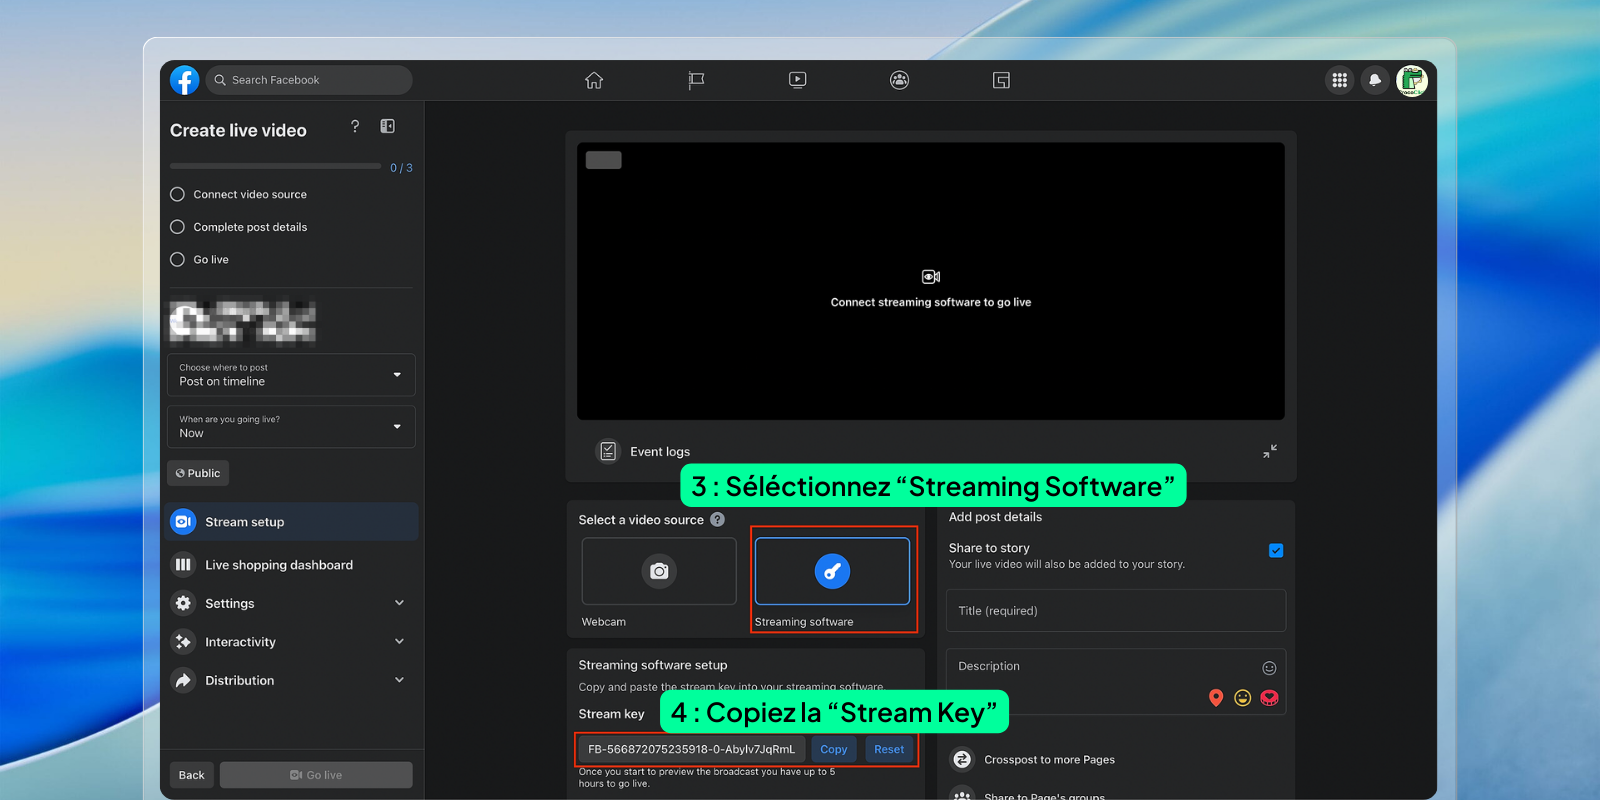This screenshot has height=800, width=1600.
Task: Select the Streaming software video source
Action: click(x=832, y=571)
